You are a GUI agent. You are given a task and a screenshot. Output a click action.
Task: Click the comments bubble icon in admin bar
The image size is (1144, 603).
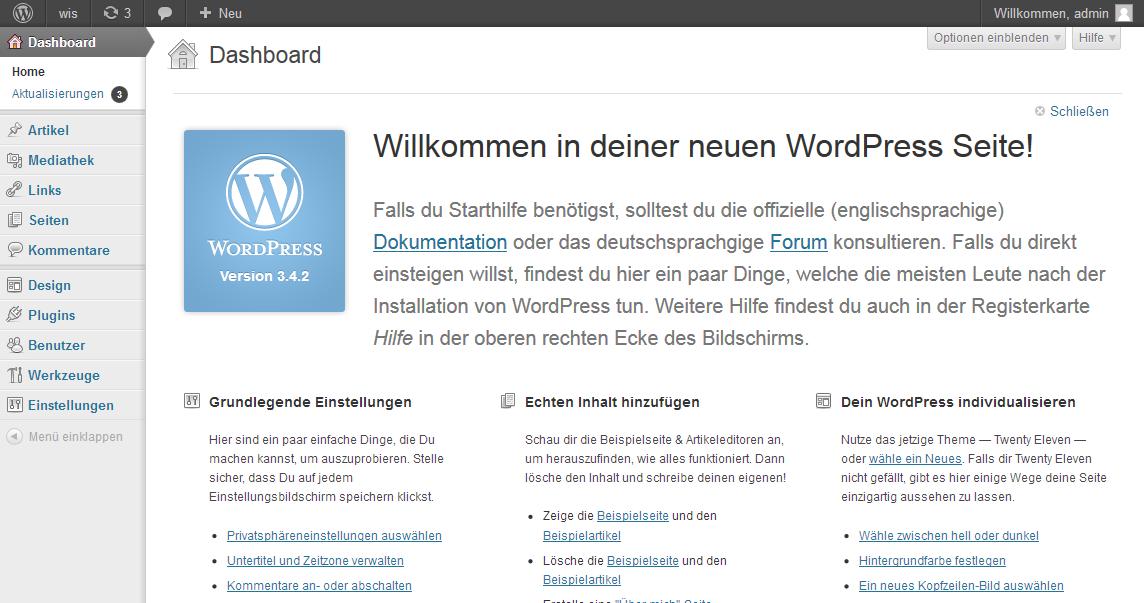[165, 13]
